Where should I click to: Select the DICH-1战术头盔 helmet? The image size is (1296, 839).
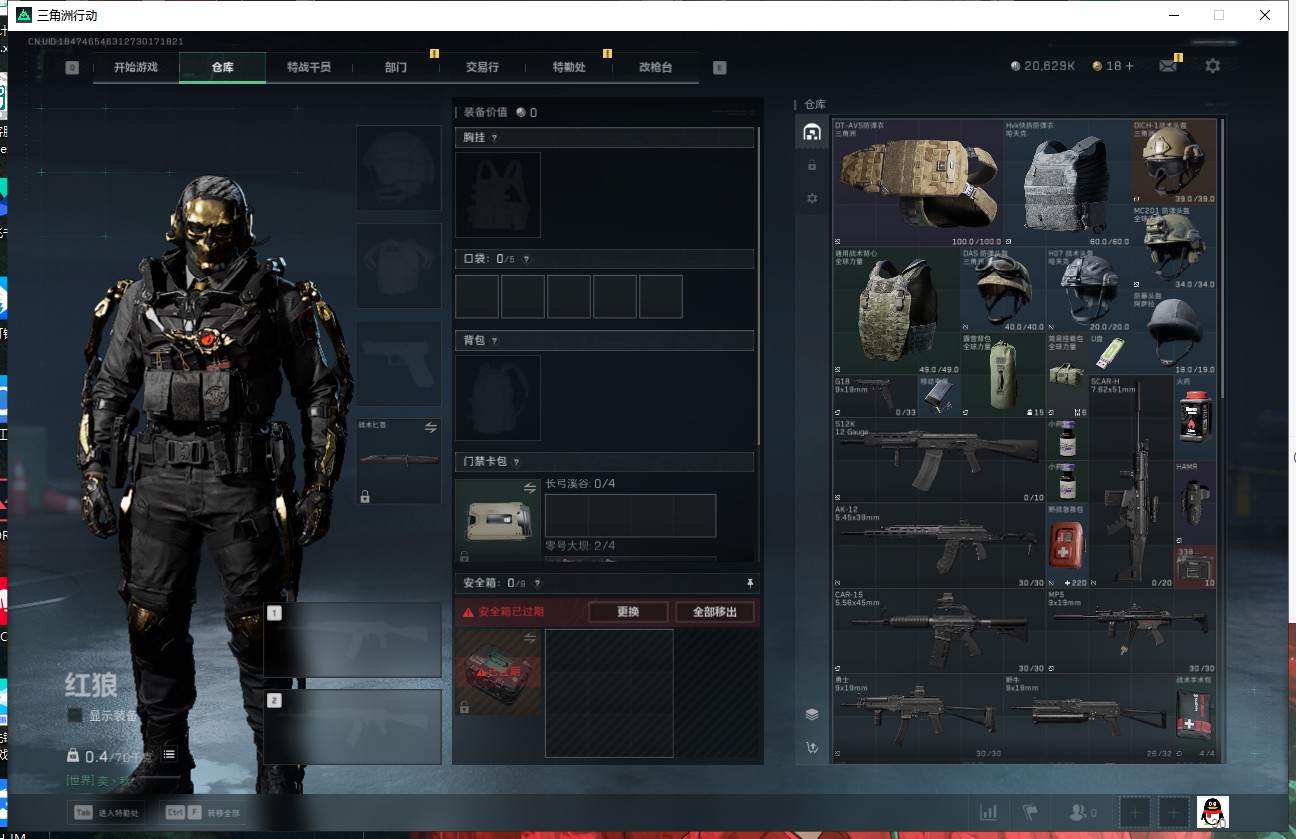1174,162
